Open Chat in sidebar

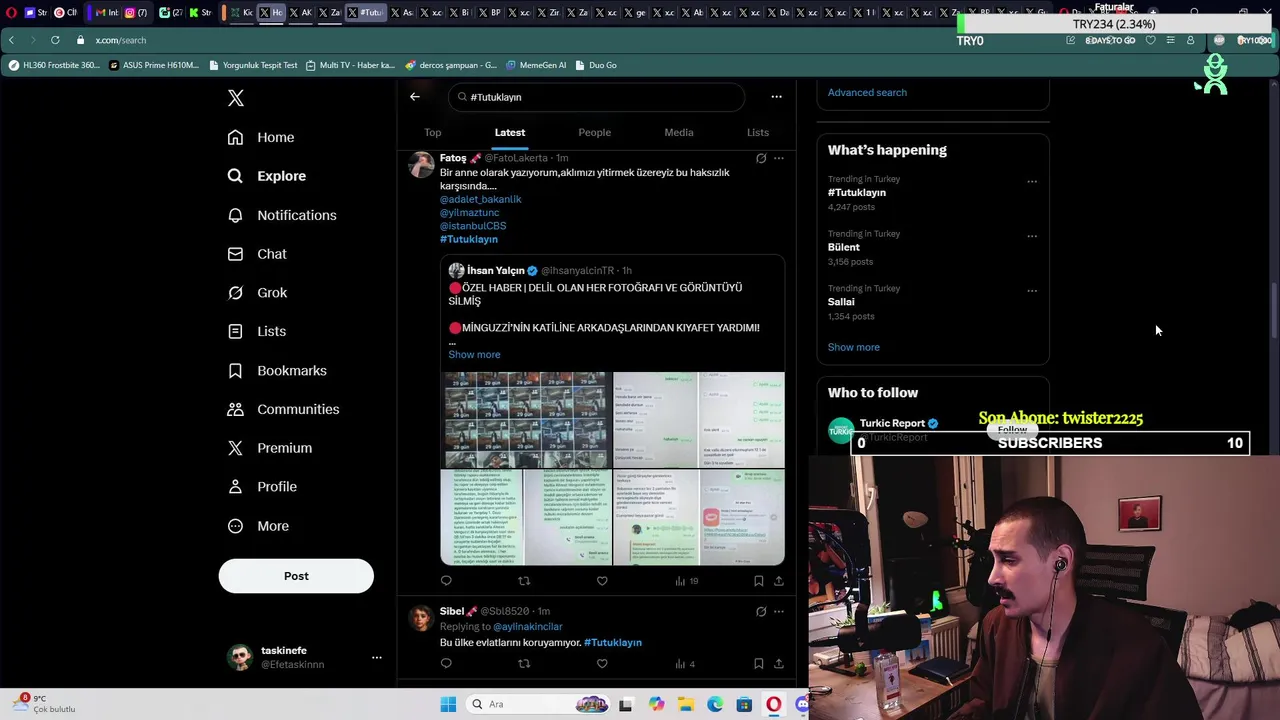coord(257,254)
